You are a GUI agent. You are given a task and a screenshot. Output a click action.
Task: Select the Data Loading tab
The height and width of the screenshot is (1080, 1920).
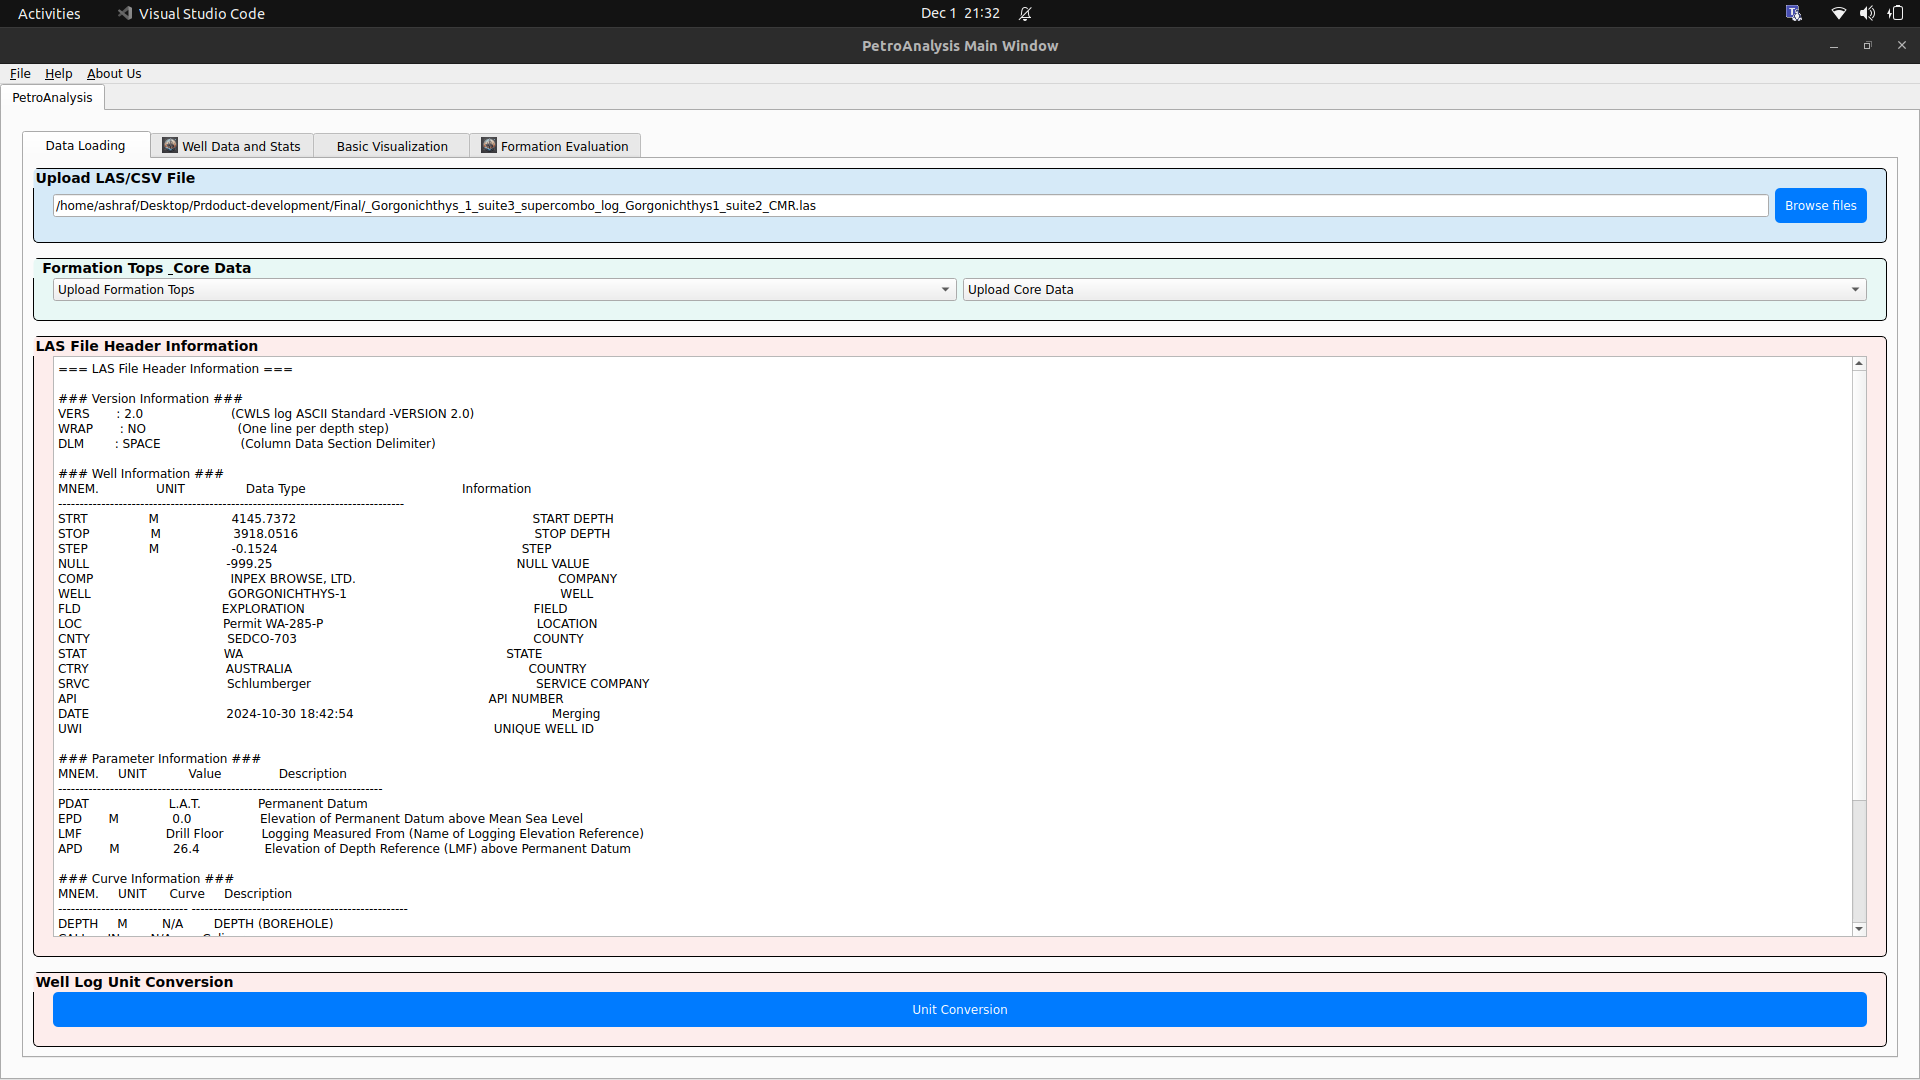pyautogui.click(x=85, y=146)
